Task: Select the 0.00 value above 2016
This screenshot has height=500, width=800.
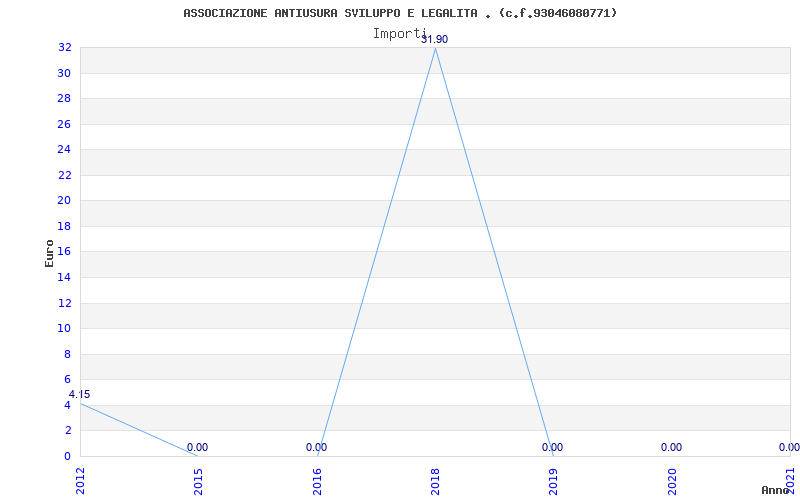Action: (316, 447)
